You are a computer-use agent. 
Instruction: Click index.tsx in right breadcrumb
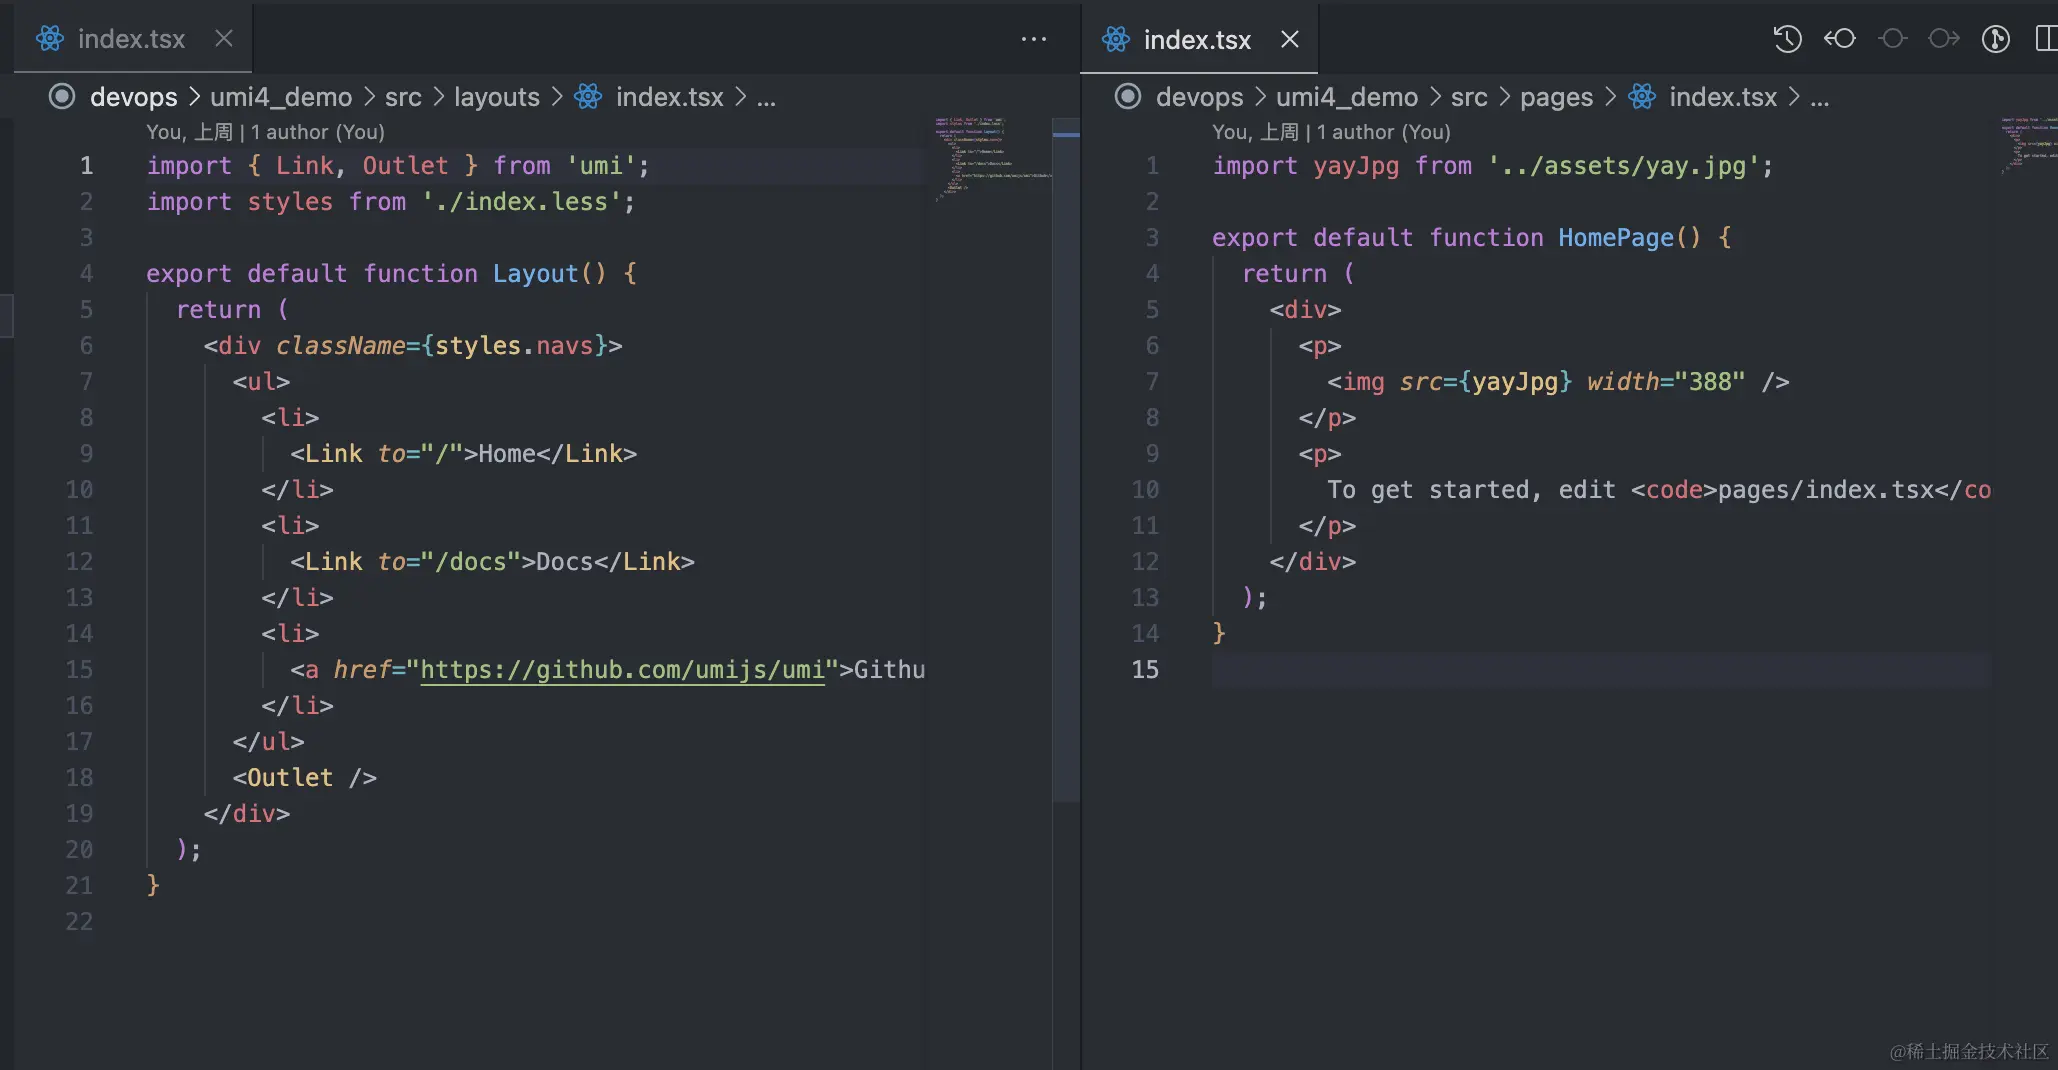[1723, 97]
